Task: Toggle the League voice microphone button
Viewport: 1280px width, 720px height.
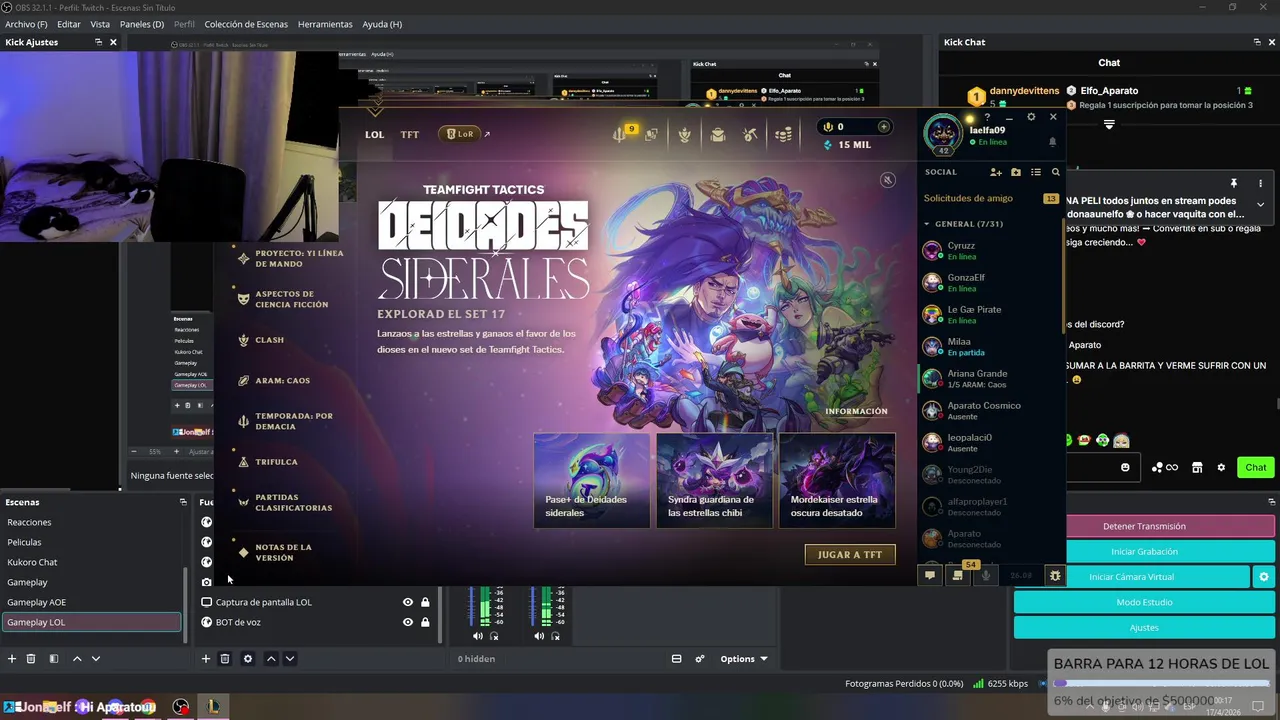Action: pyautogui.click(x=986, y=575)
